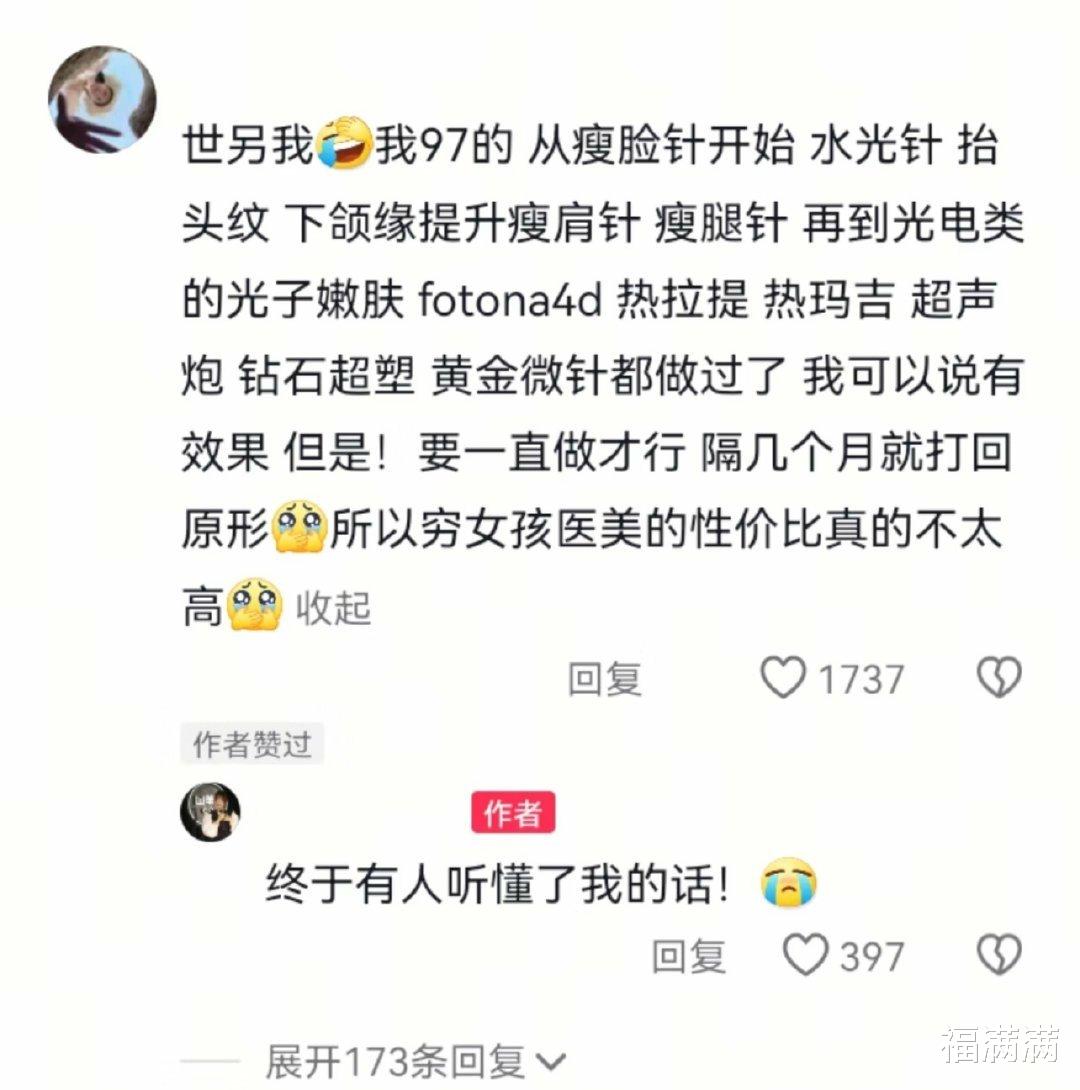Screen dimensions: 1080x1090
Task: Tap the broken-heart dislike on the top comment
Action: click(999, 678)
